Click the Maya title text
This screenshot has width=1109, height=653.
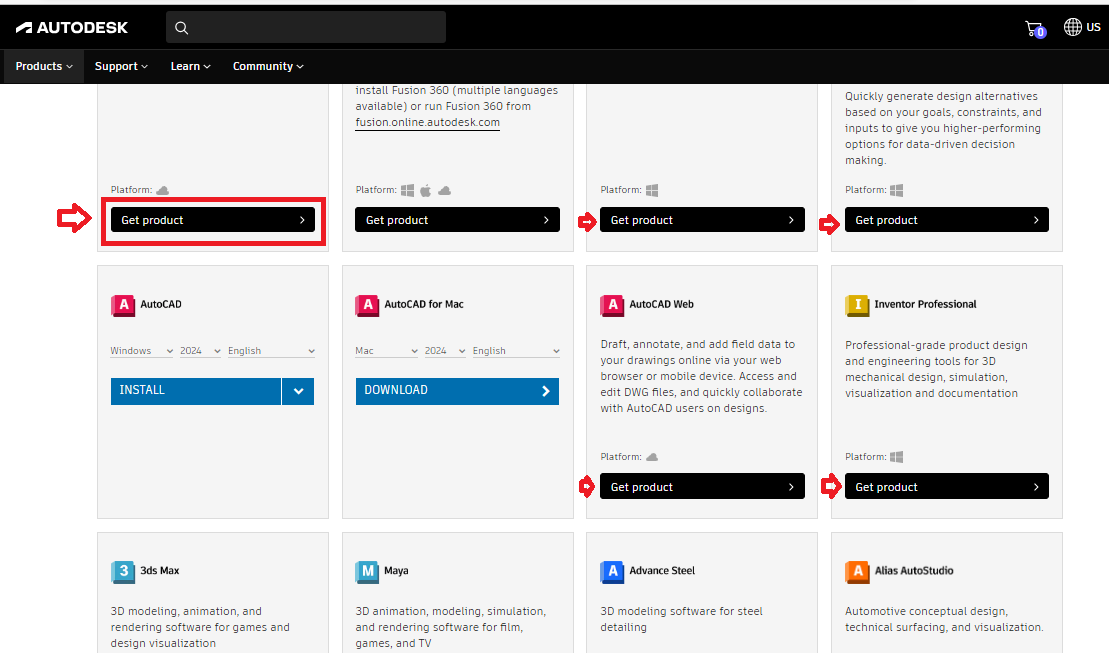tap(396, 571)
